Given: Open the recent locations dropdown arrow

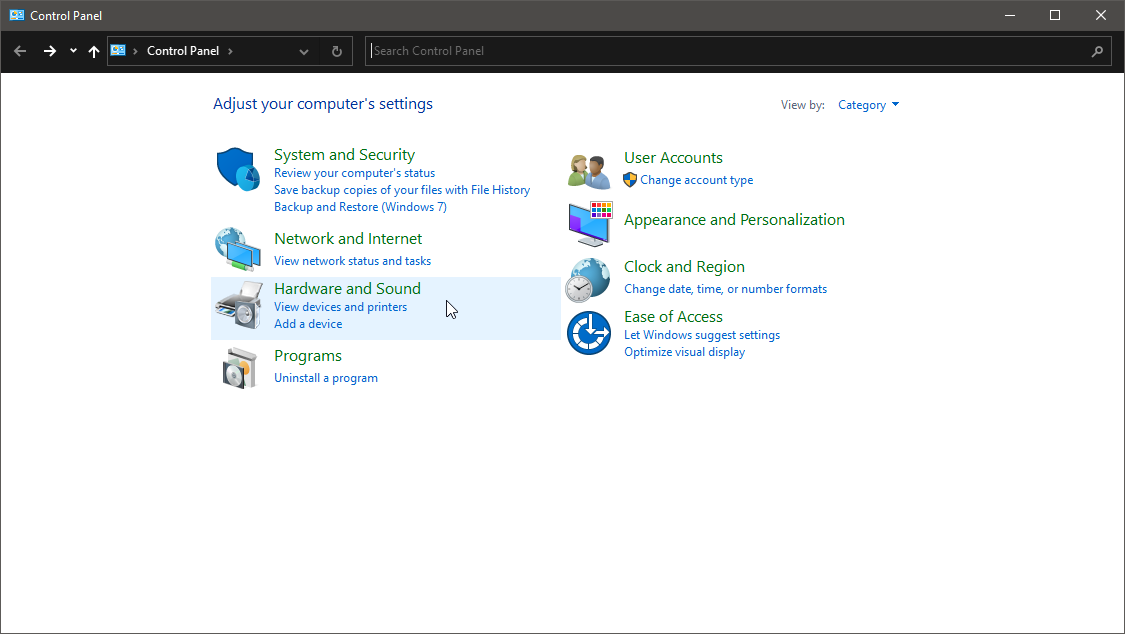Looking at the screenshot, I should 73,51.
